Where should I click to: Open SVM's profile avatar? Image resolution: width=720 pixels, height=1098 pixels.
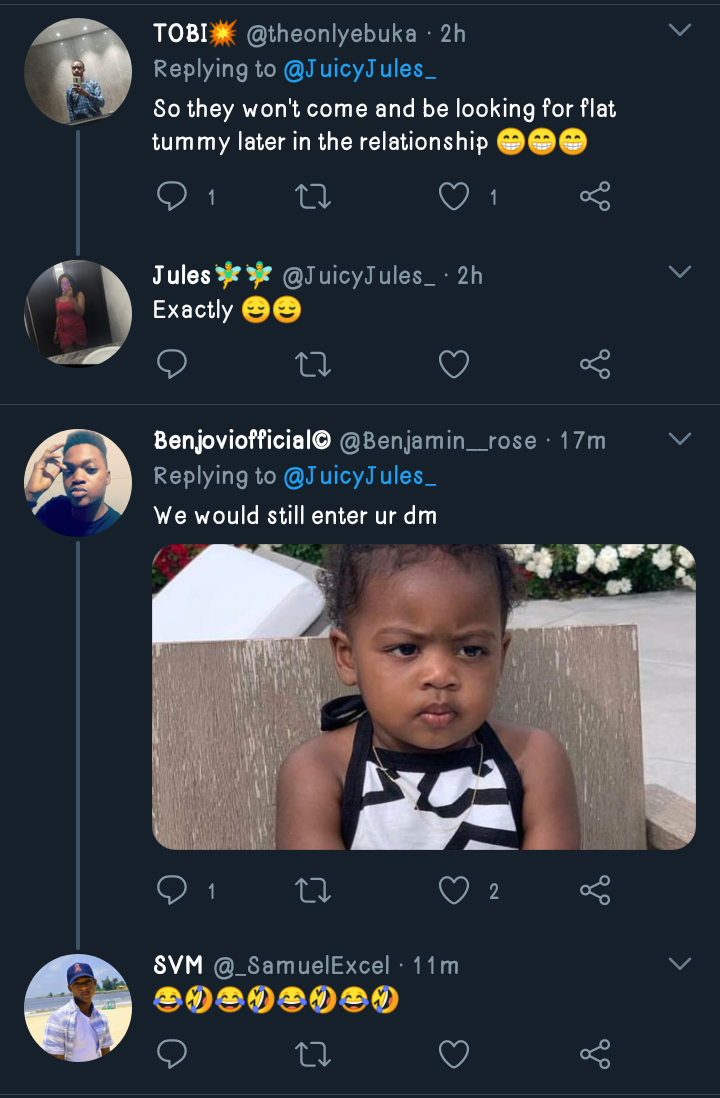(x=78, y=1008)
